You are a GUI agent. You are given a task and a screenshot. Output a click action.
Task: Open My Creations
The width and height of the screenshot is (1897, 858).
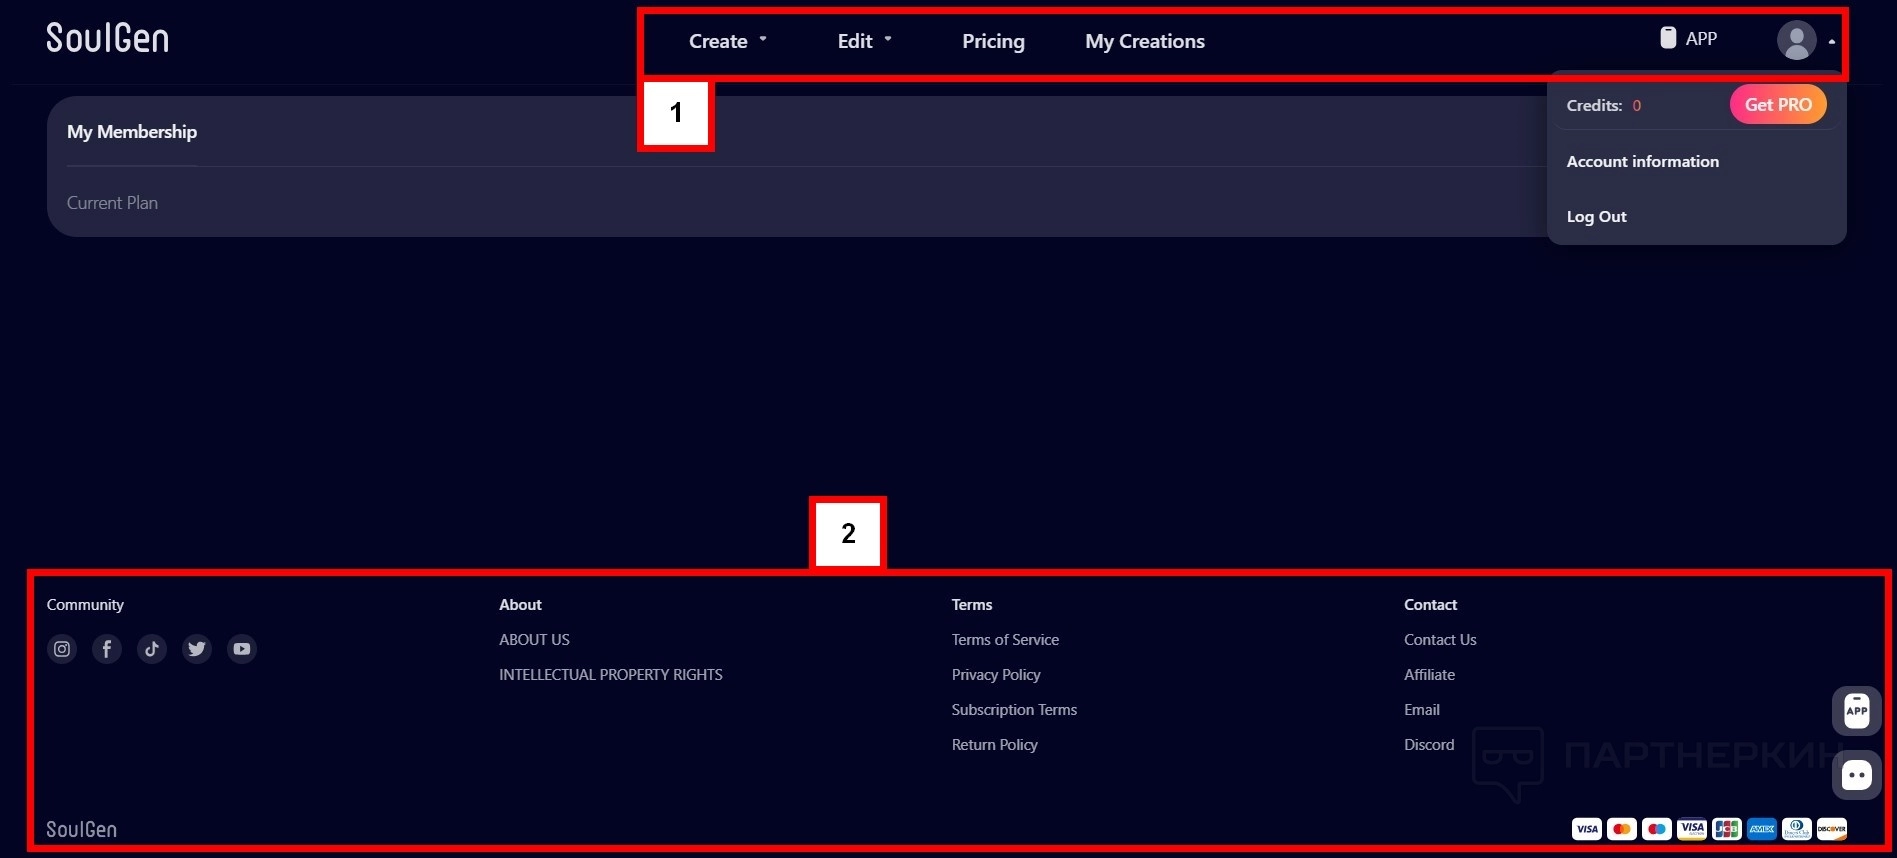tap(1145, 41)
